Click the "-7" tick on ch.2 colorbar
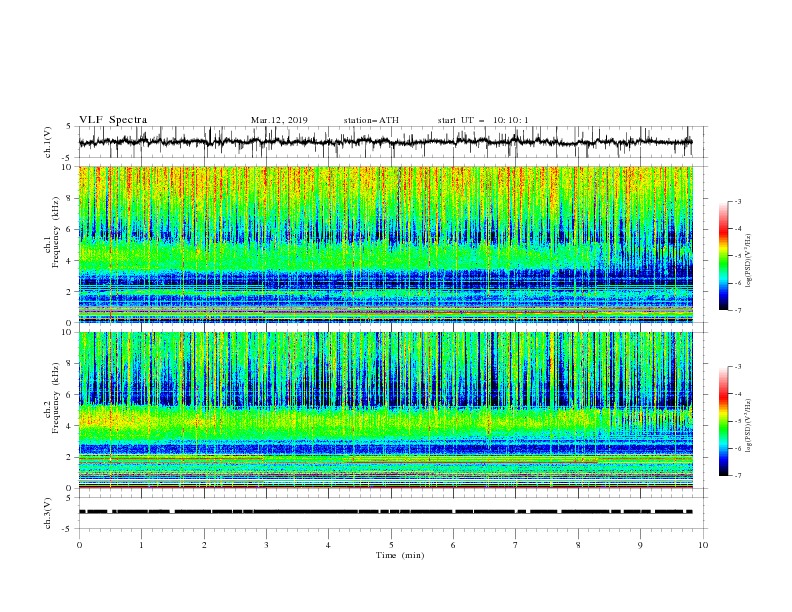792x612 pixels. point(737,476)
